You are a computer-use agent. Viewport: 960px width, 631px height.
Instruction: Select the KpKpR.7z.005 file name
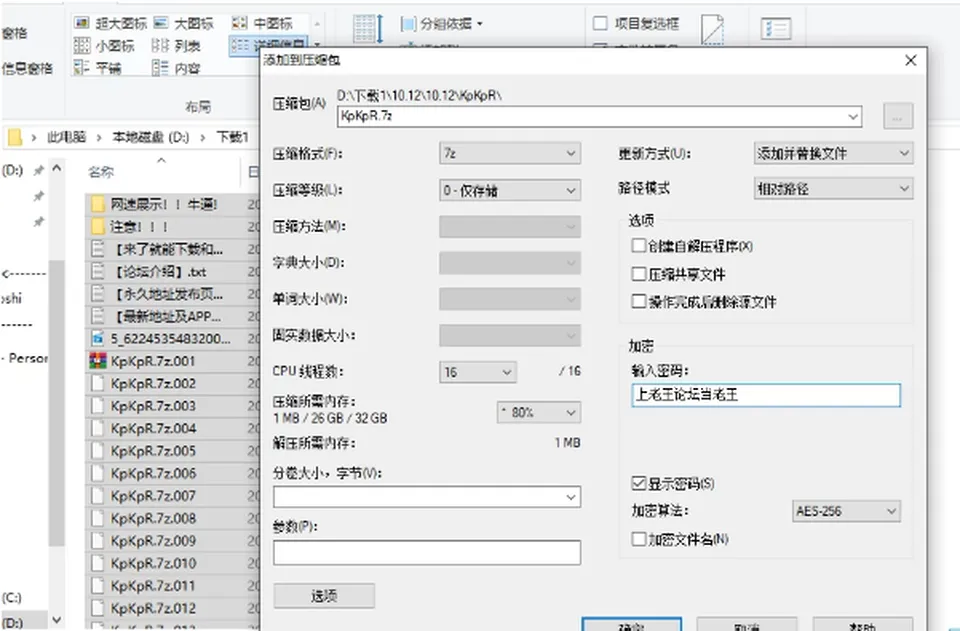pyautogui.click(x=153, y=451)
